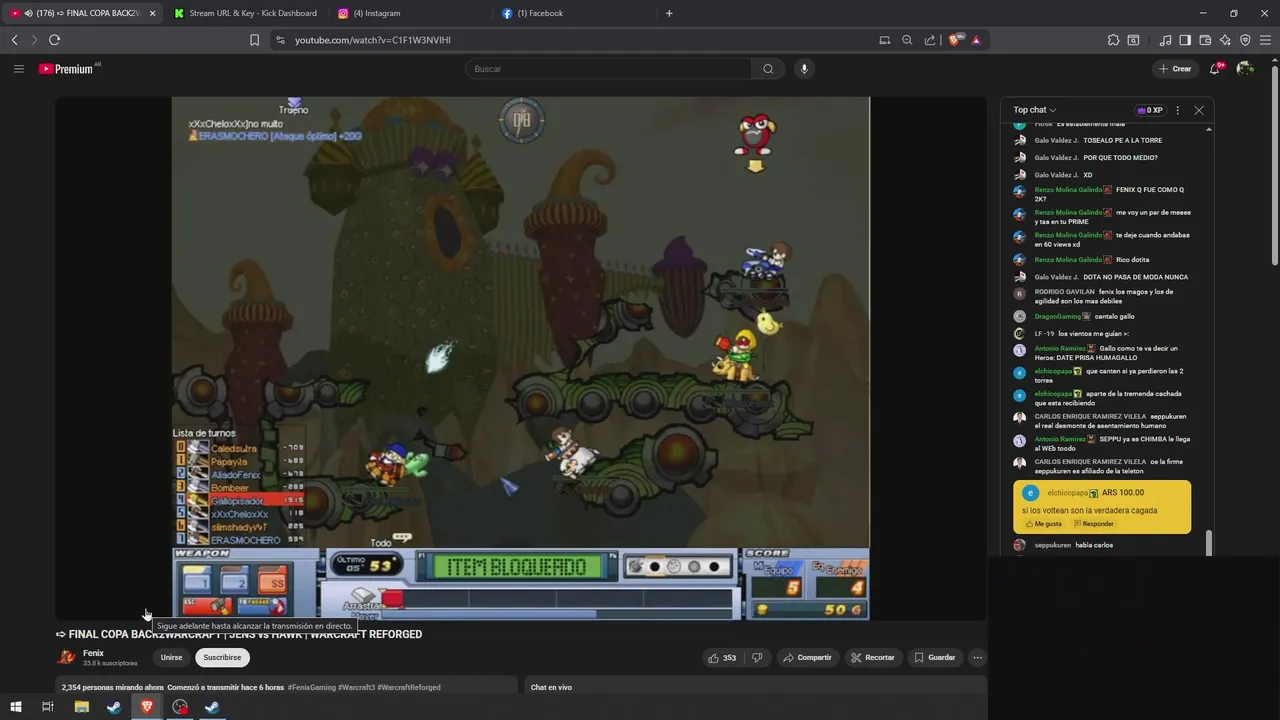Open the browser extensions puzzle icon
Screen dimensions: 1280x720
(x=1113, y=40)
